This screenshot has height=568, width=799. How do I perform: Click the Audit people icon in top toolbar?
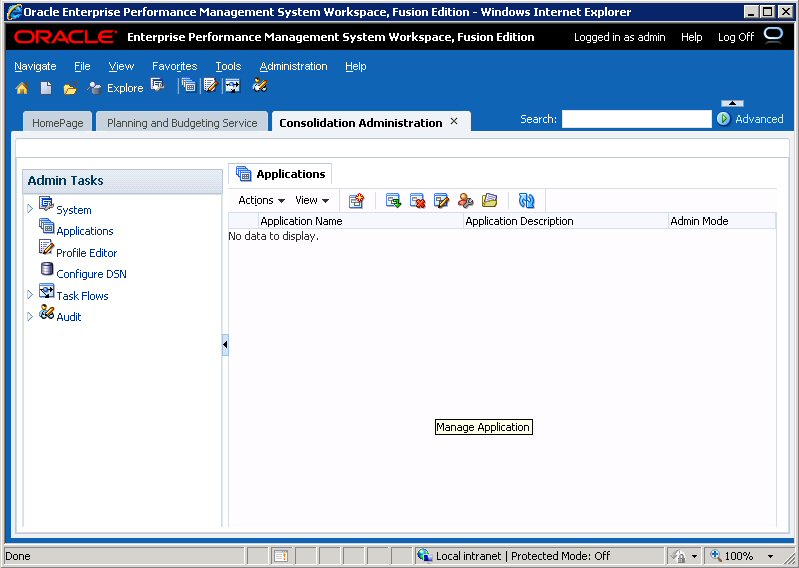point(260,85)
